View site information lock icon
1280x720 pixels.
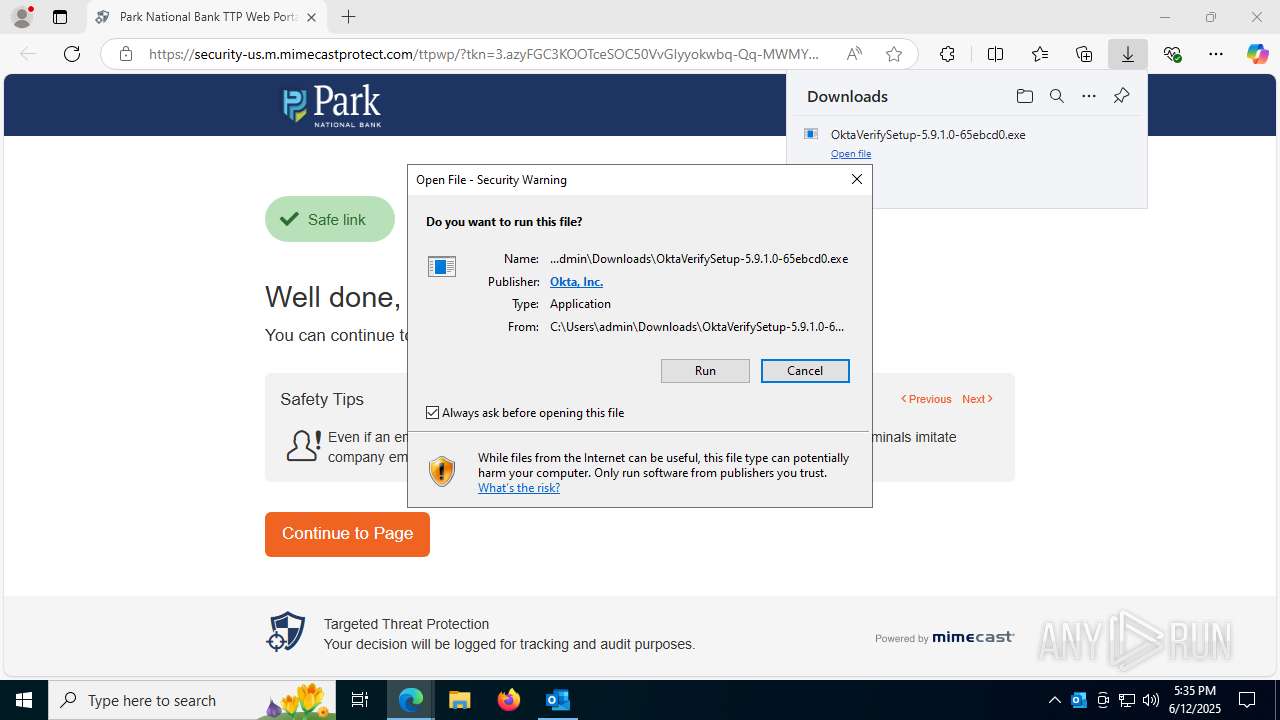pos(126,54)
